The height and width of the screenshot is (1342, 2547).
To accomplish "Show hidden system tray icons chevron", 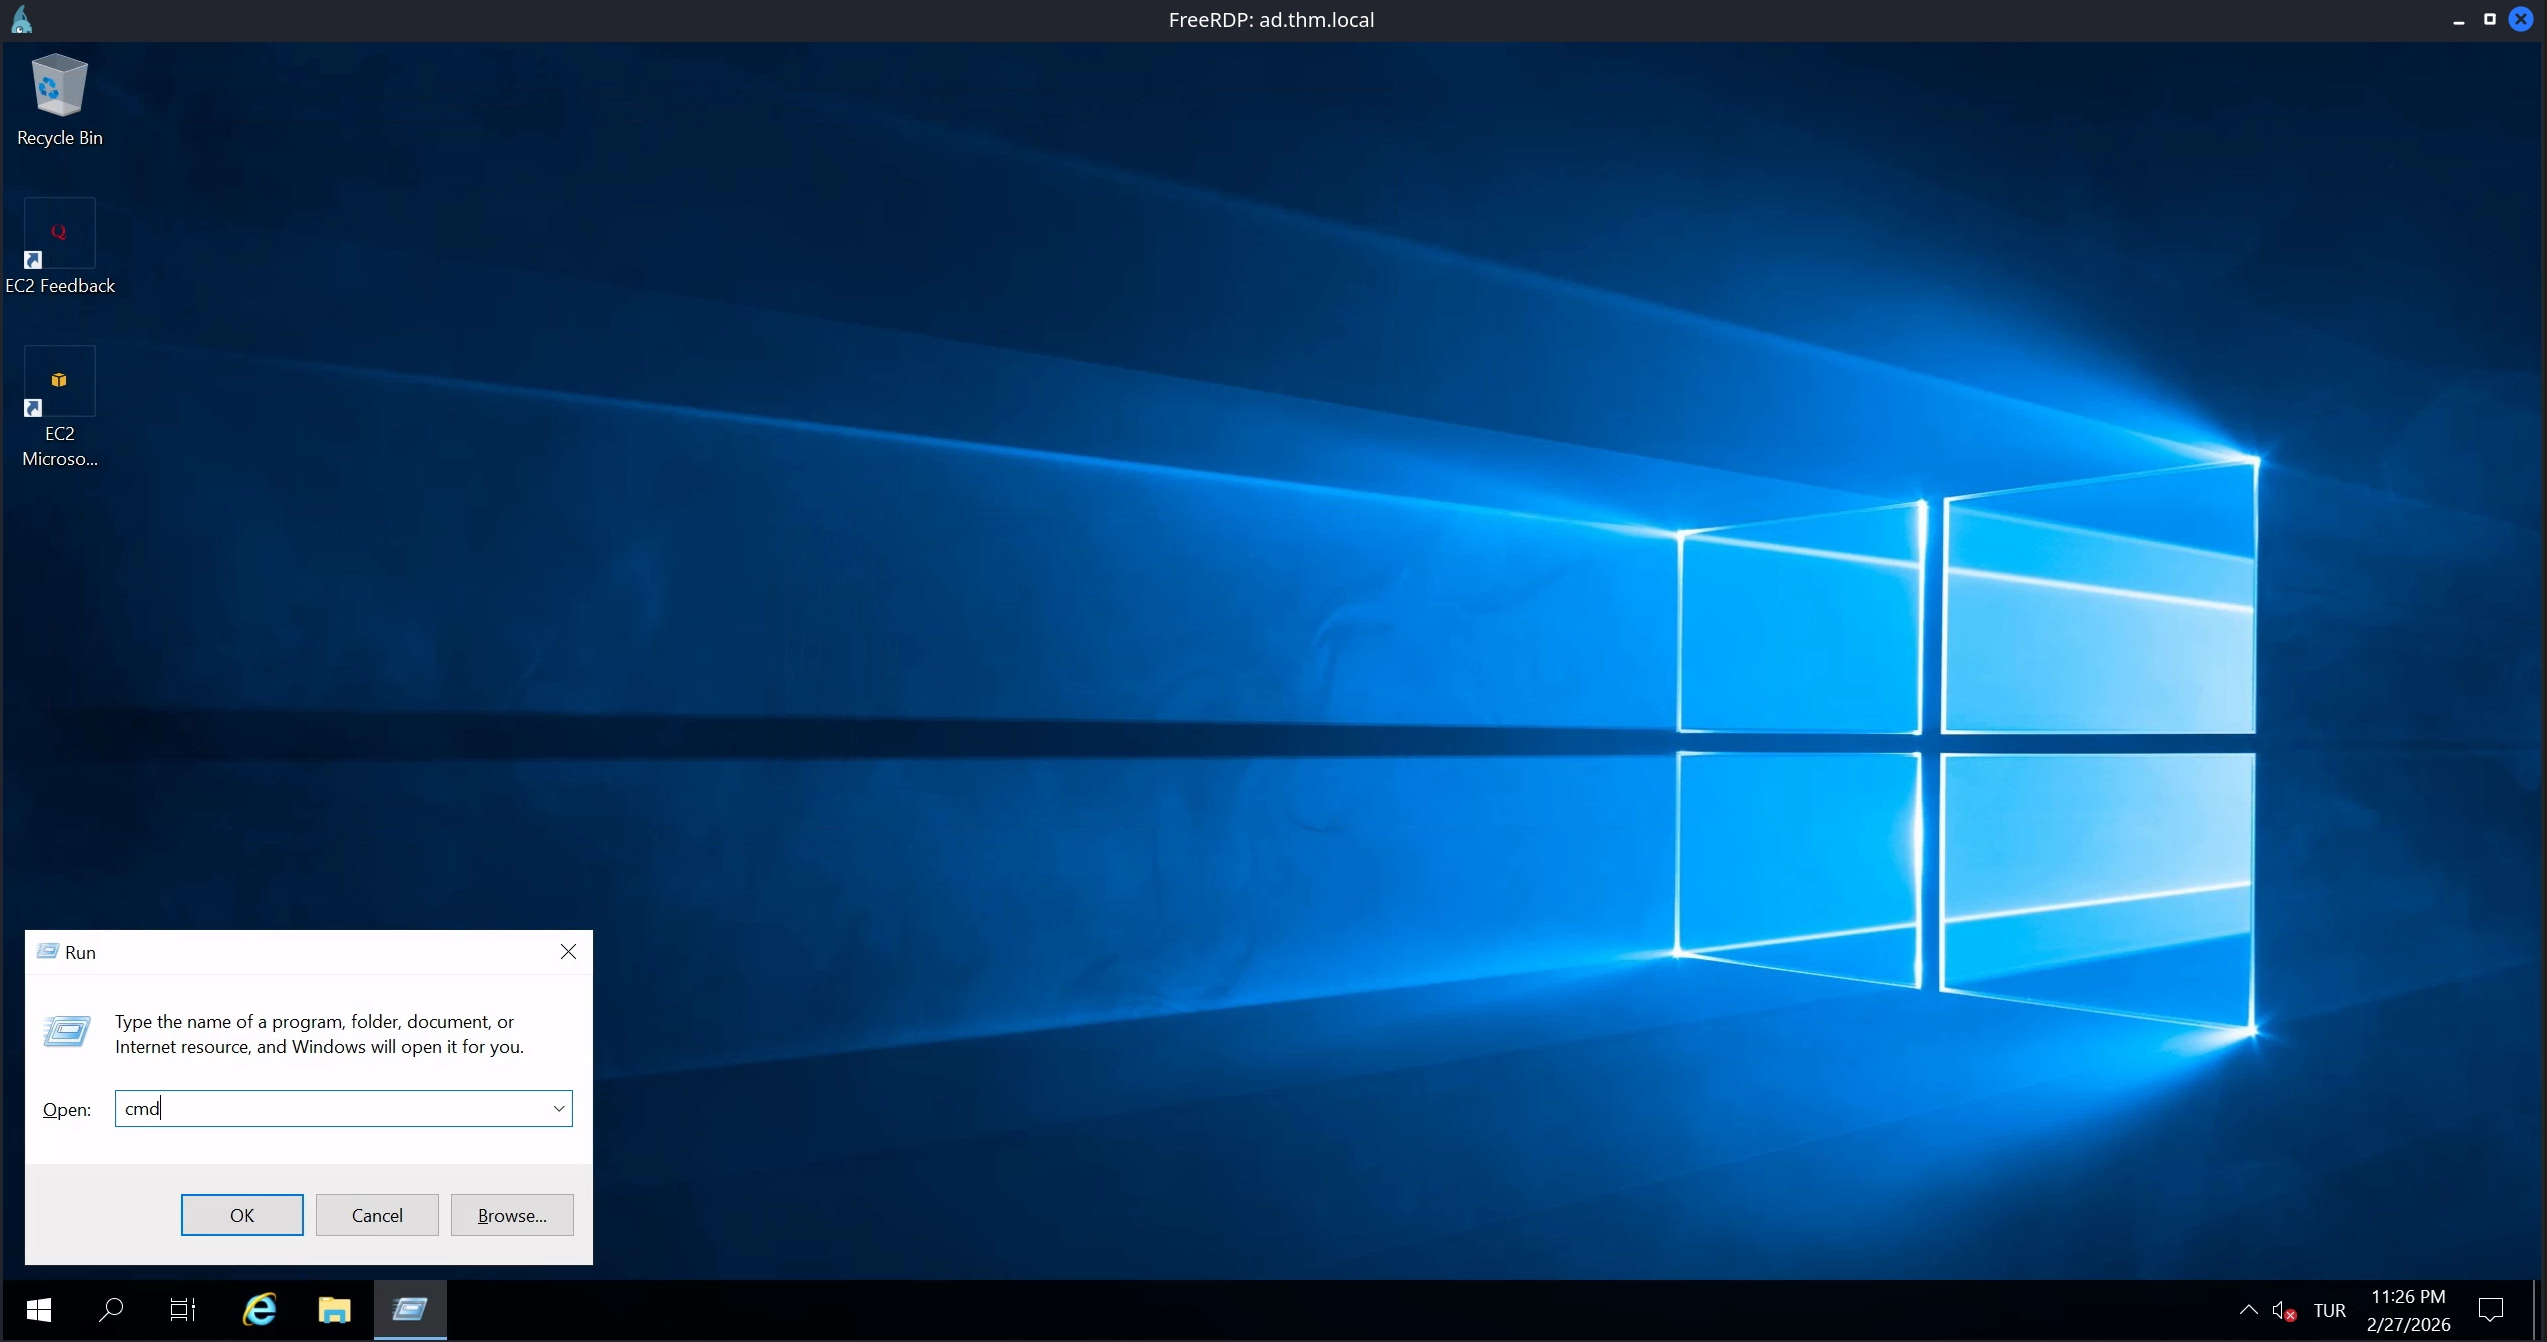I will [x=2248, y=1310].
